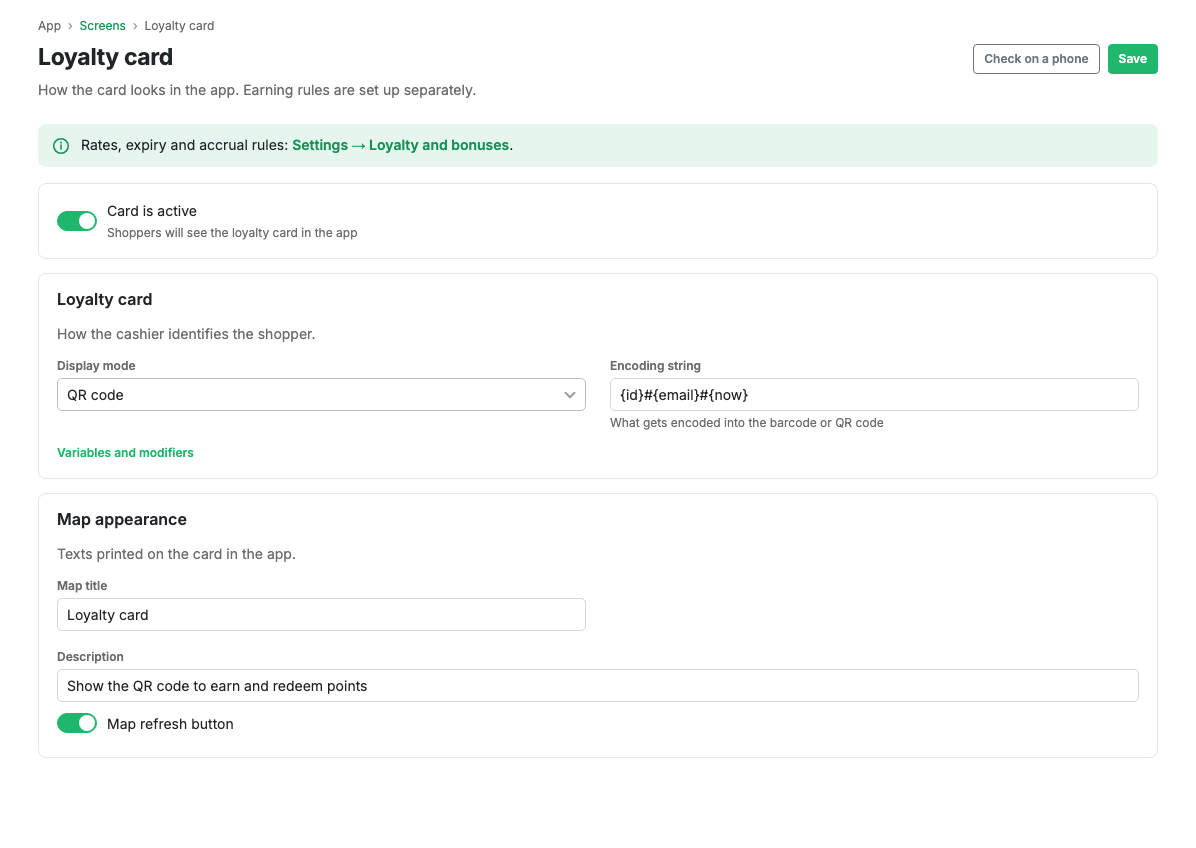
Task: Save the loyalty card settings
Action: tap(1133, 59)
